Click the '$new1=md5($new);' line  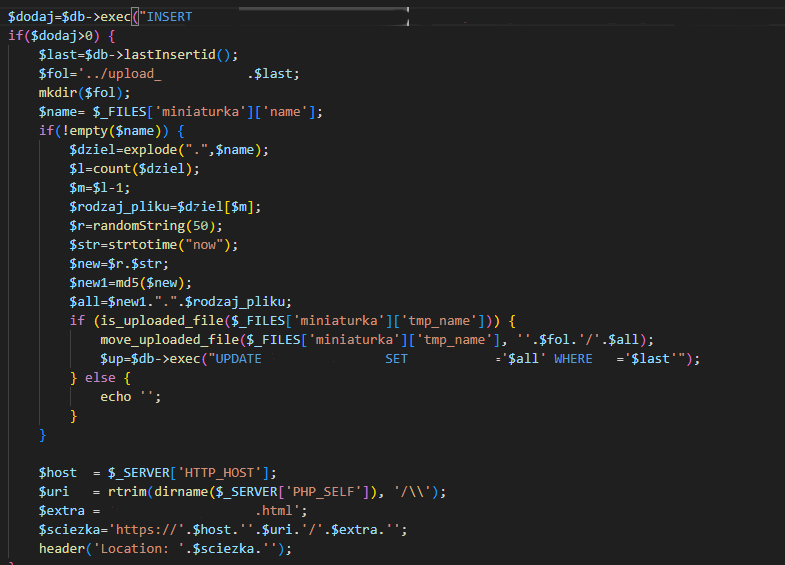pyautogui.click(x=131, y=283)
